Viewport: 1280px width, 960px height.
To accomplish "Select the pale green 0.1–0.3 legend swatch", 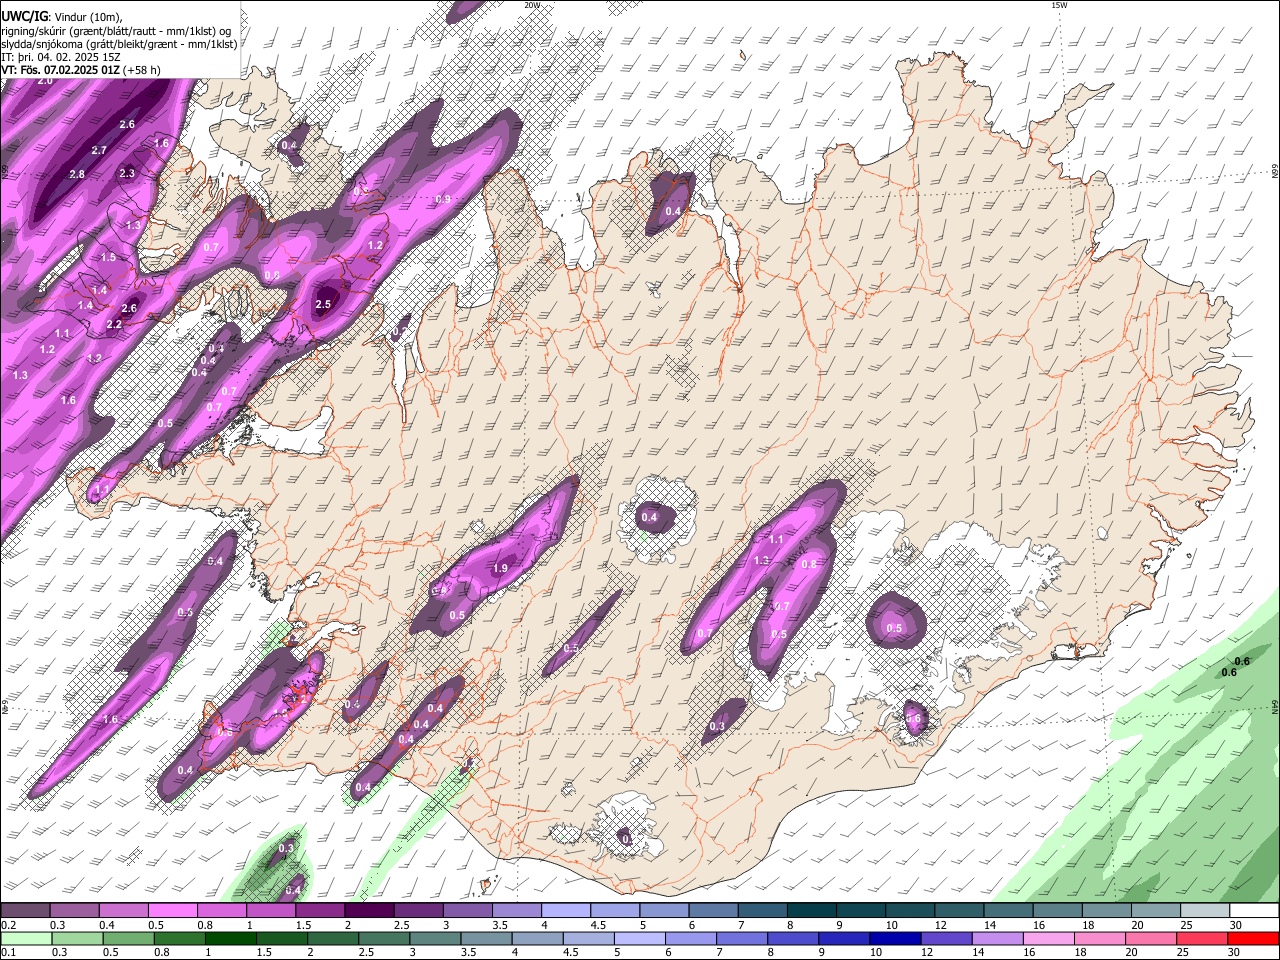I will (25, 938).
